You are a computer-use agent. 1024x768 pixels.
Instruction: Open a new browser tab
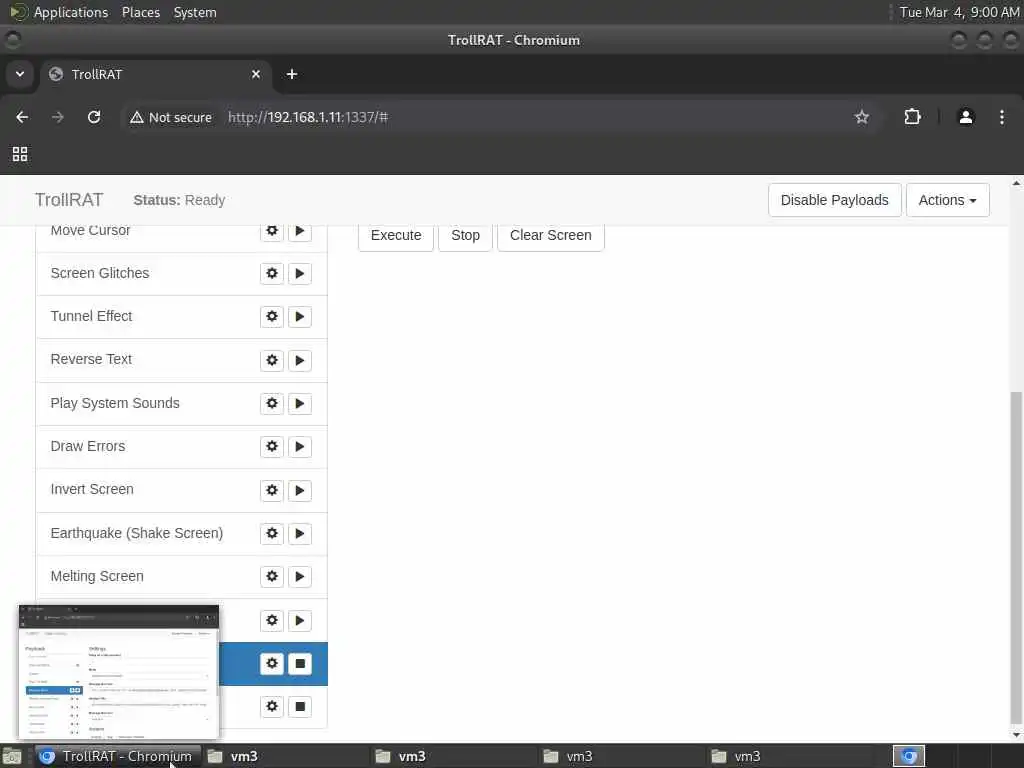coord(292,74)
